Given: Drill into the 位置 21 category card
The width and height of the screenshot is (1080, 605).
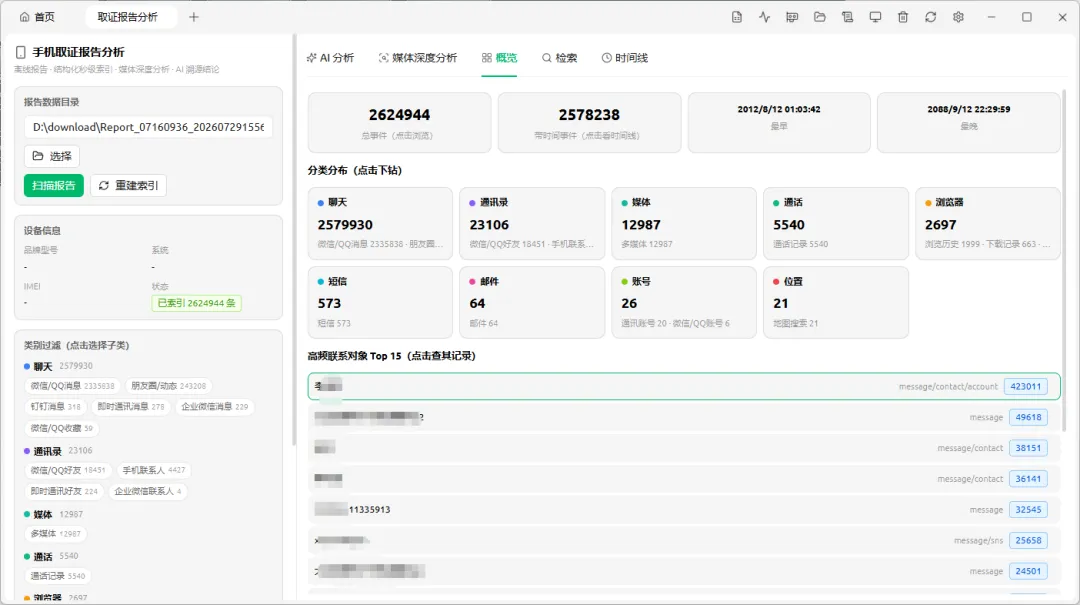Looking at the screenshot, I should pos(836,302).
